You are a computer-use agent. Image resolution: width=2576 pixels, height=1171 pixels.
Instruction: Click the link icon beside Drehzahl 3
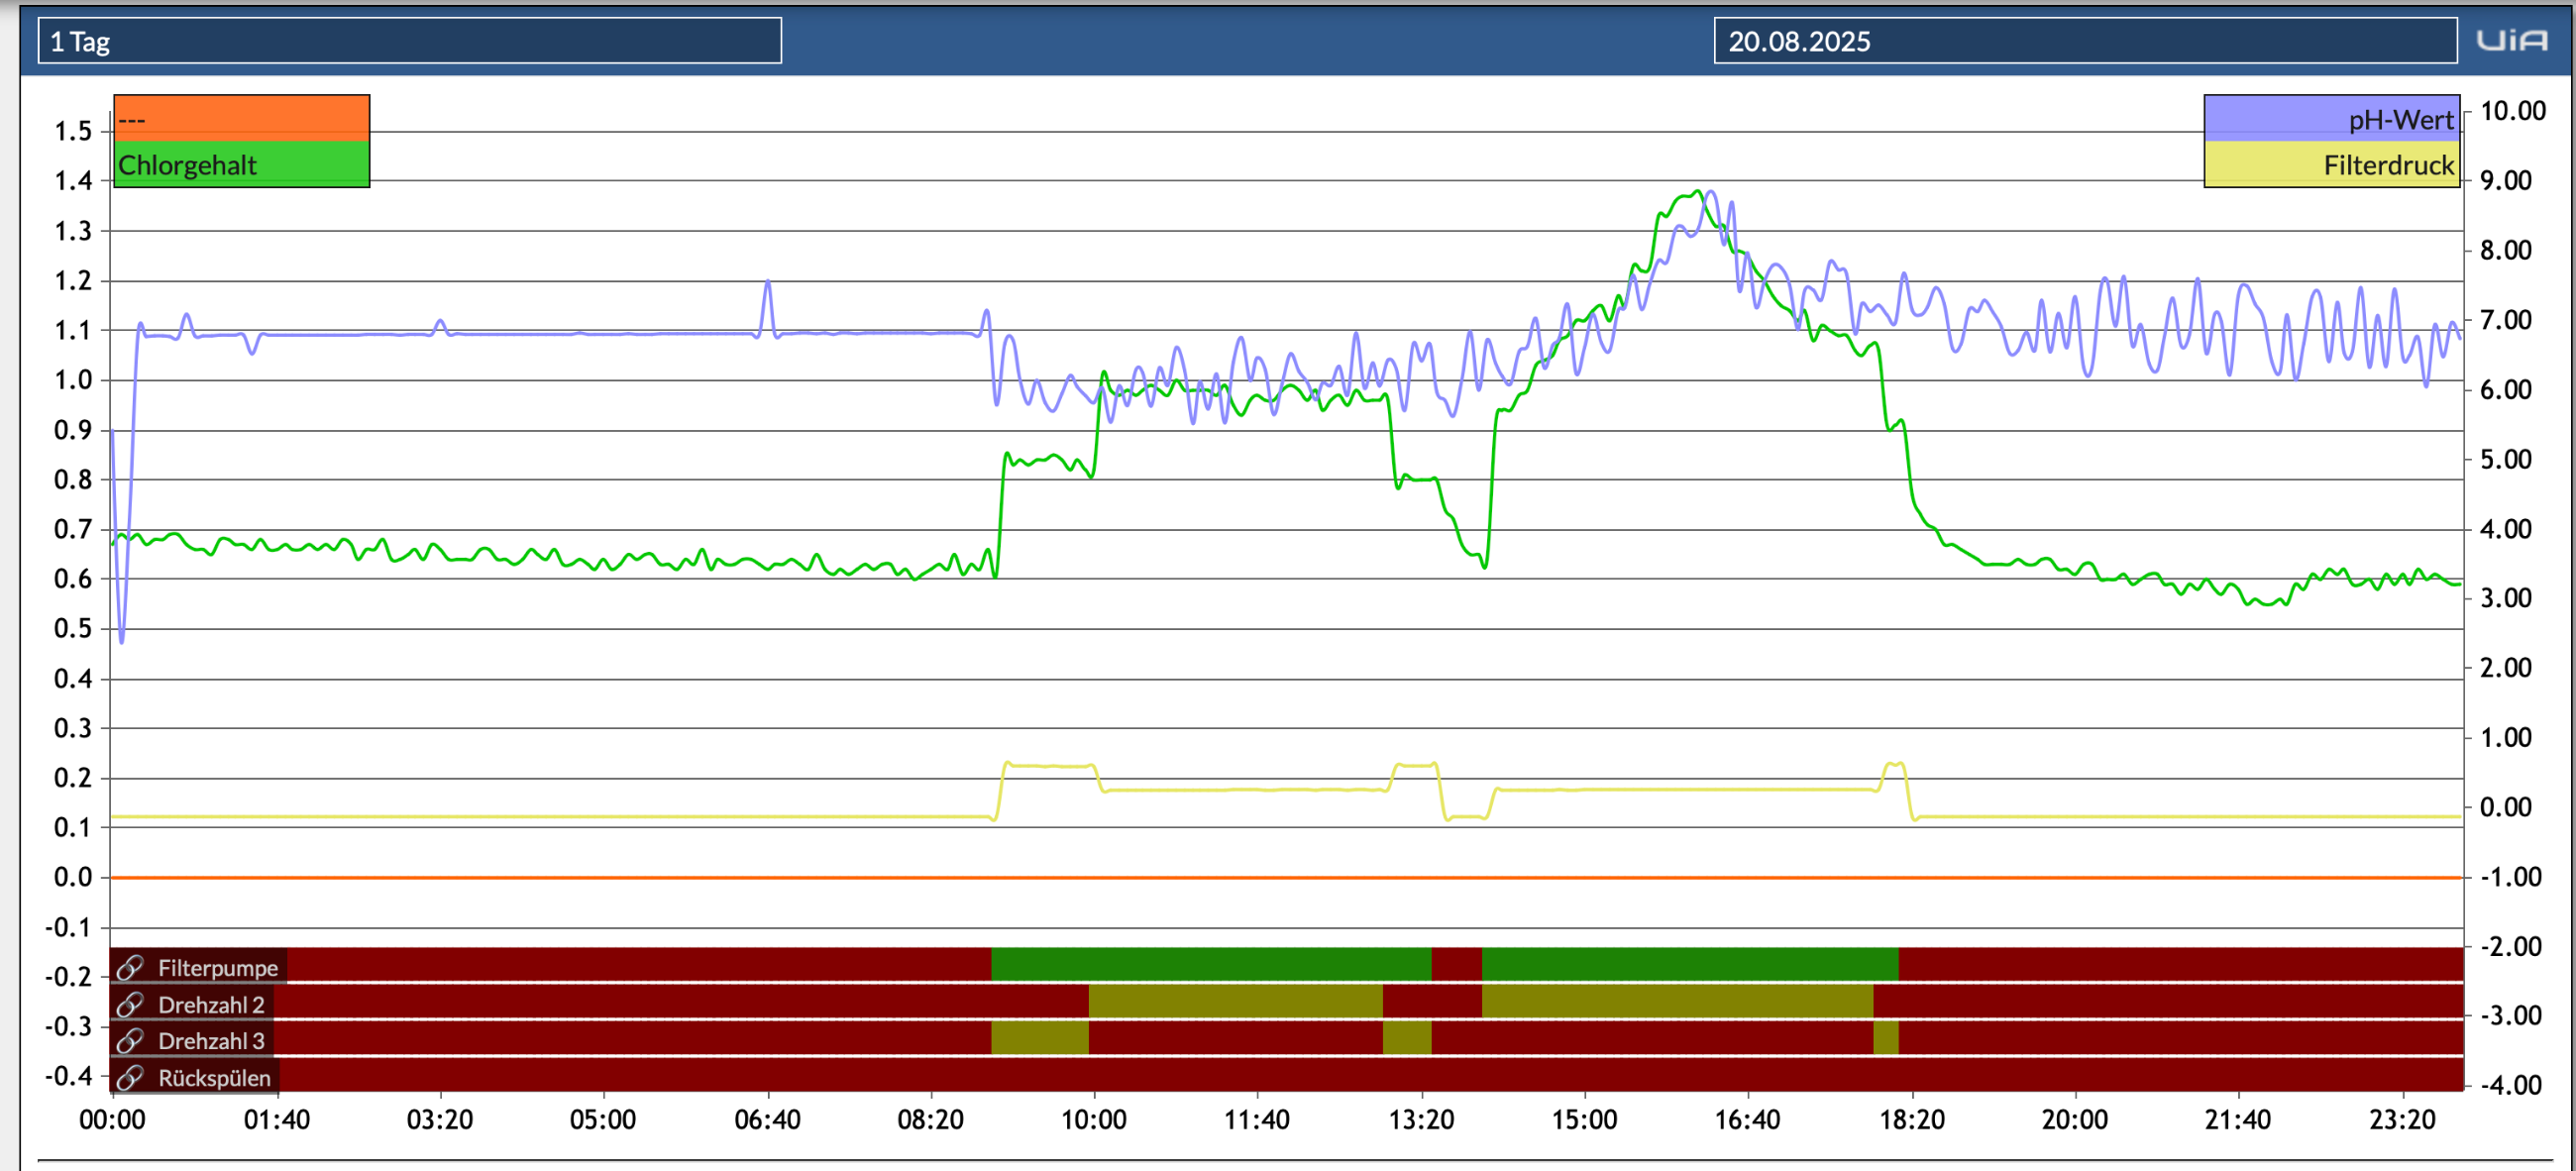point(129,1040)
